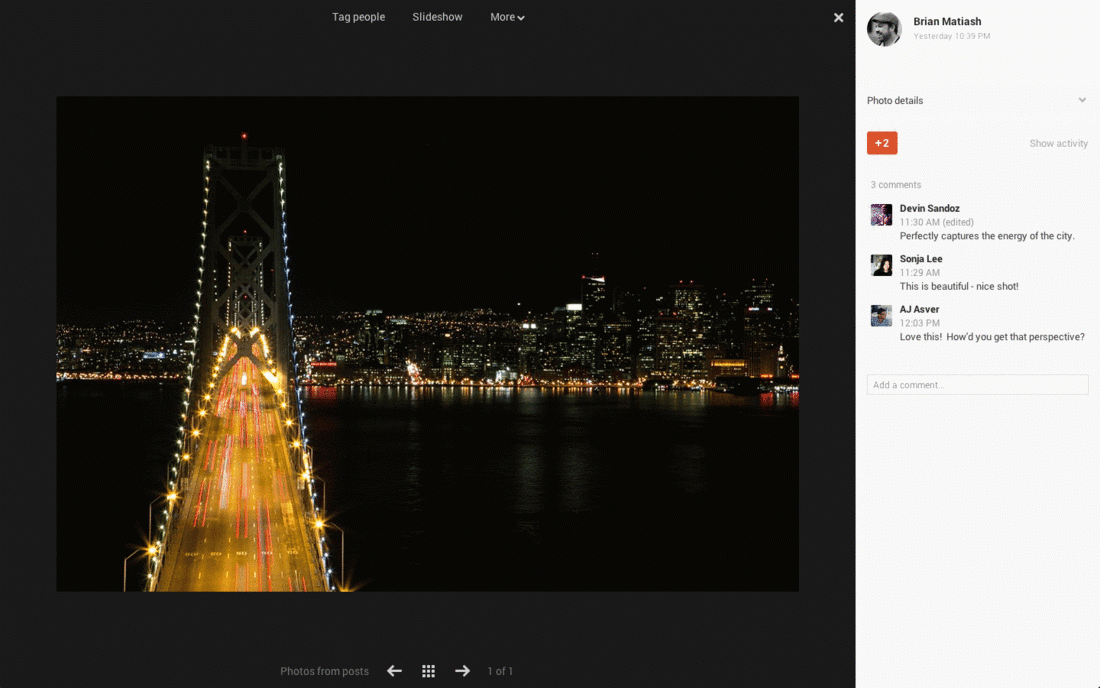Go to the next photo arrow
1100x688 pixels.
[x=462, y=671]
